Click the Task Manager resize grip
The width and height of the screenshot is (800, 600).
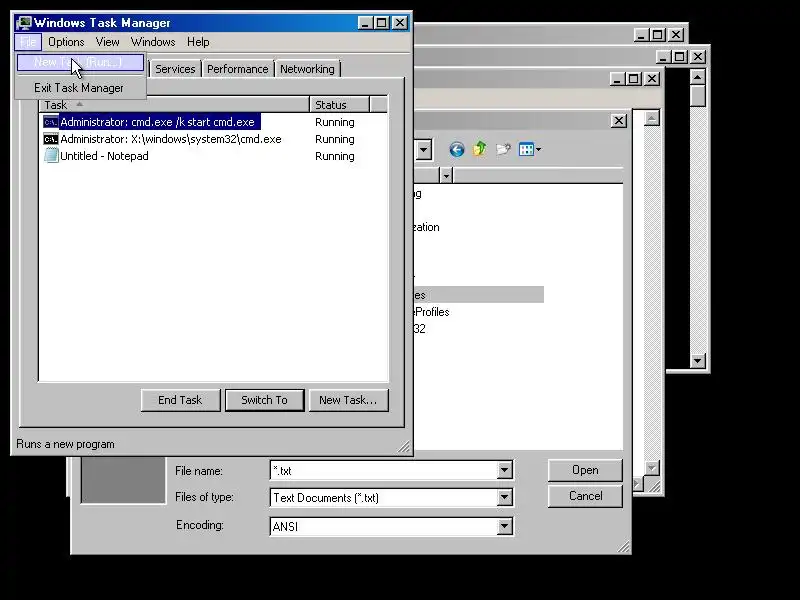[x=404, y=447]
